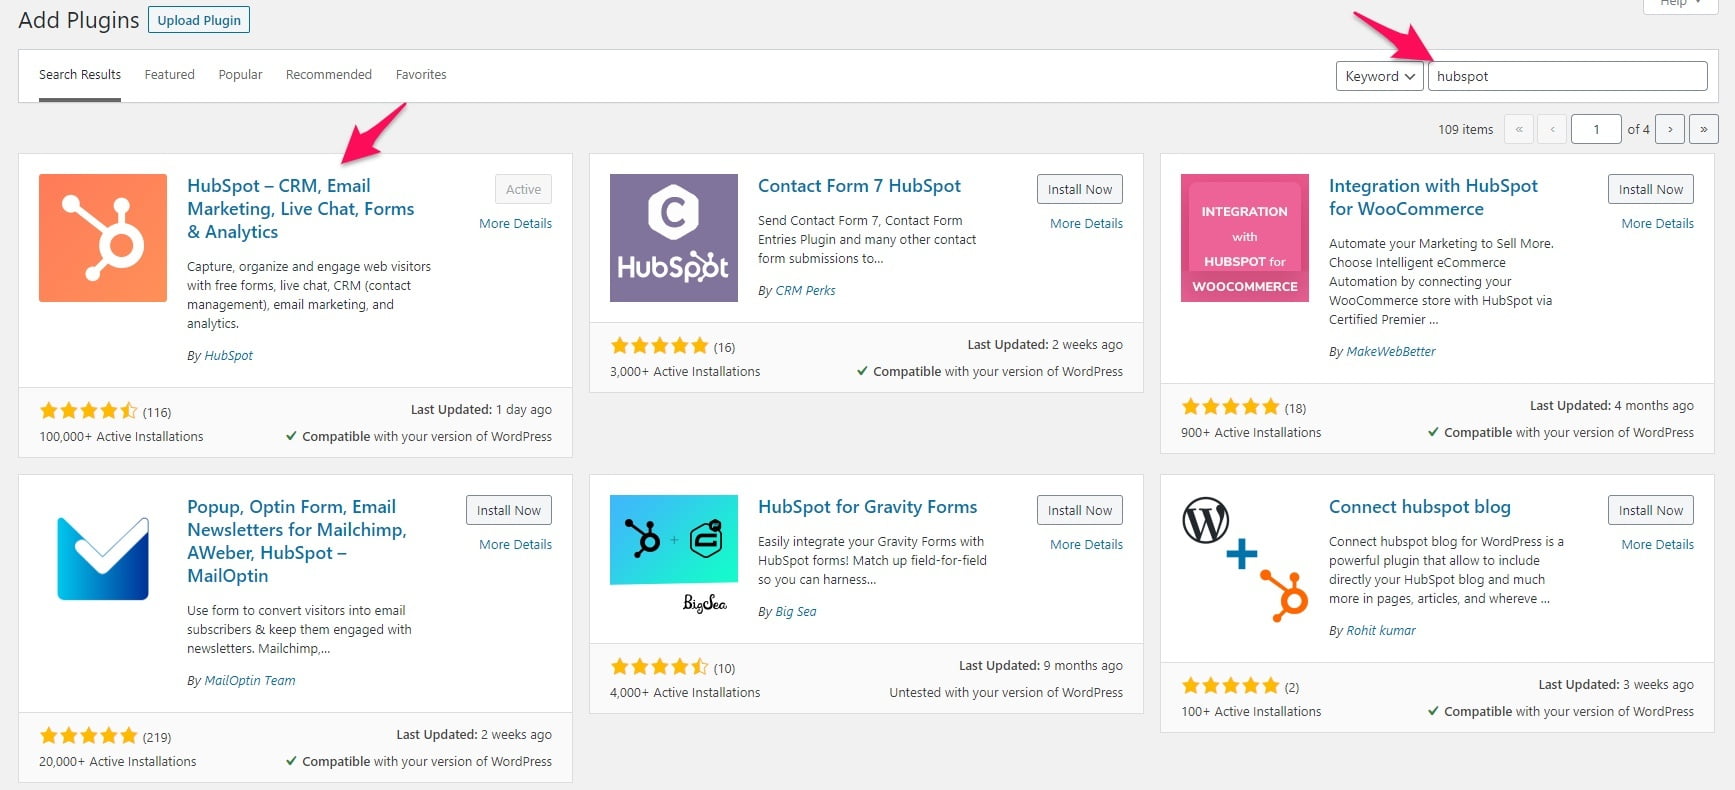This screenshot has height=790, width=1735.
Task: Click the MailOptin envelope plugin icon
Action: click(103, 559)
